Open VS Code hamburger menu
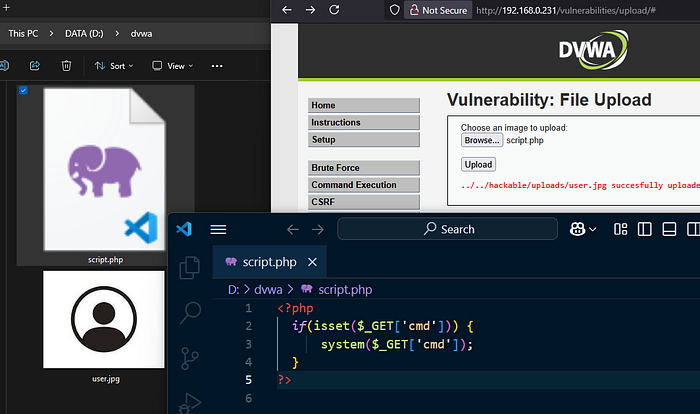 pyautogui.click(x=218, y=230)
